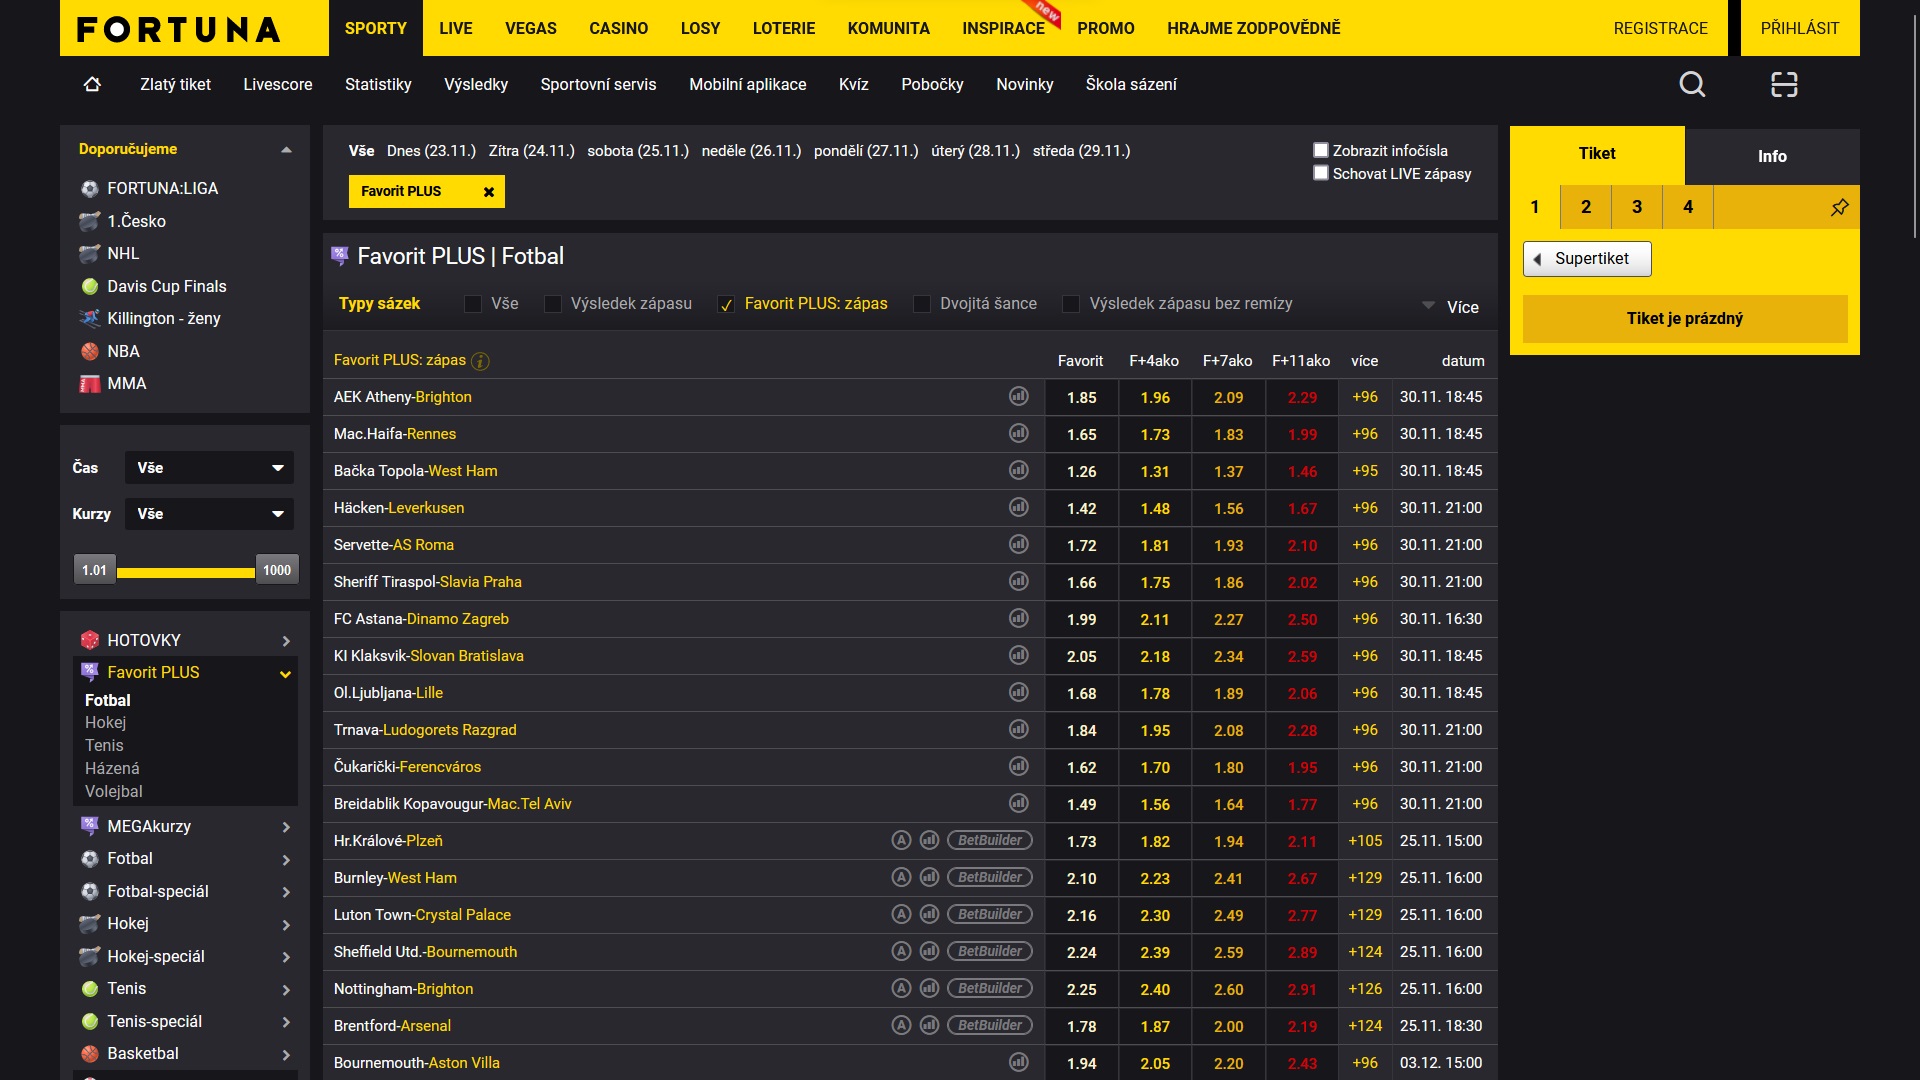Expand the Hokej category arrow
The image size is (1920, 1080).
(286, 925)
